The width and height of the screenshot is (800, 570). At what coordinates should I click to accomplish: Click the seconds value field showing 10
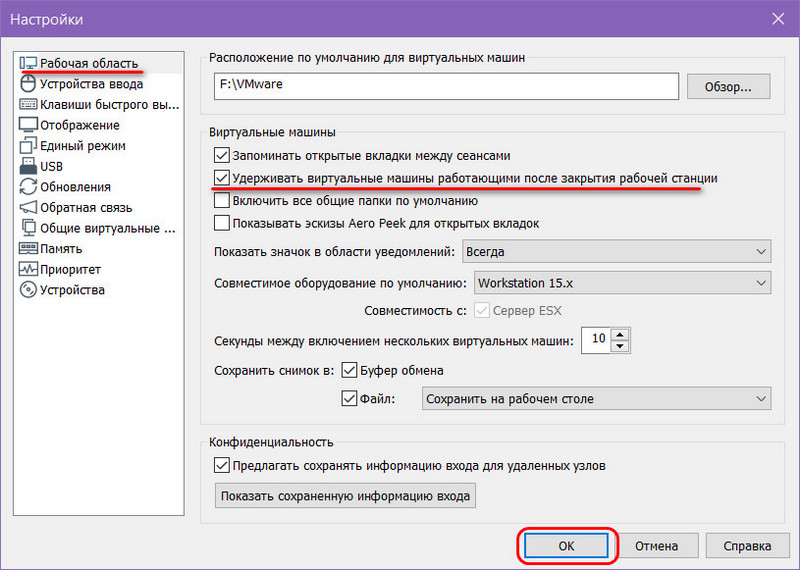click(x=596, y=340)
